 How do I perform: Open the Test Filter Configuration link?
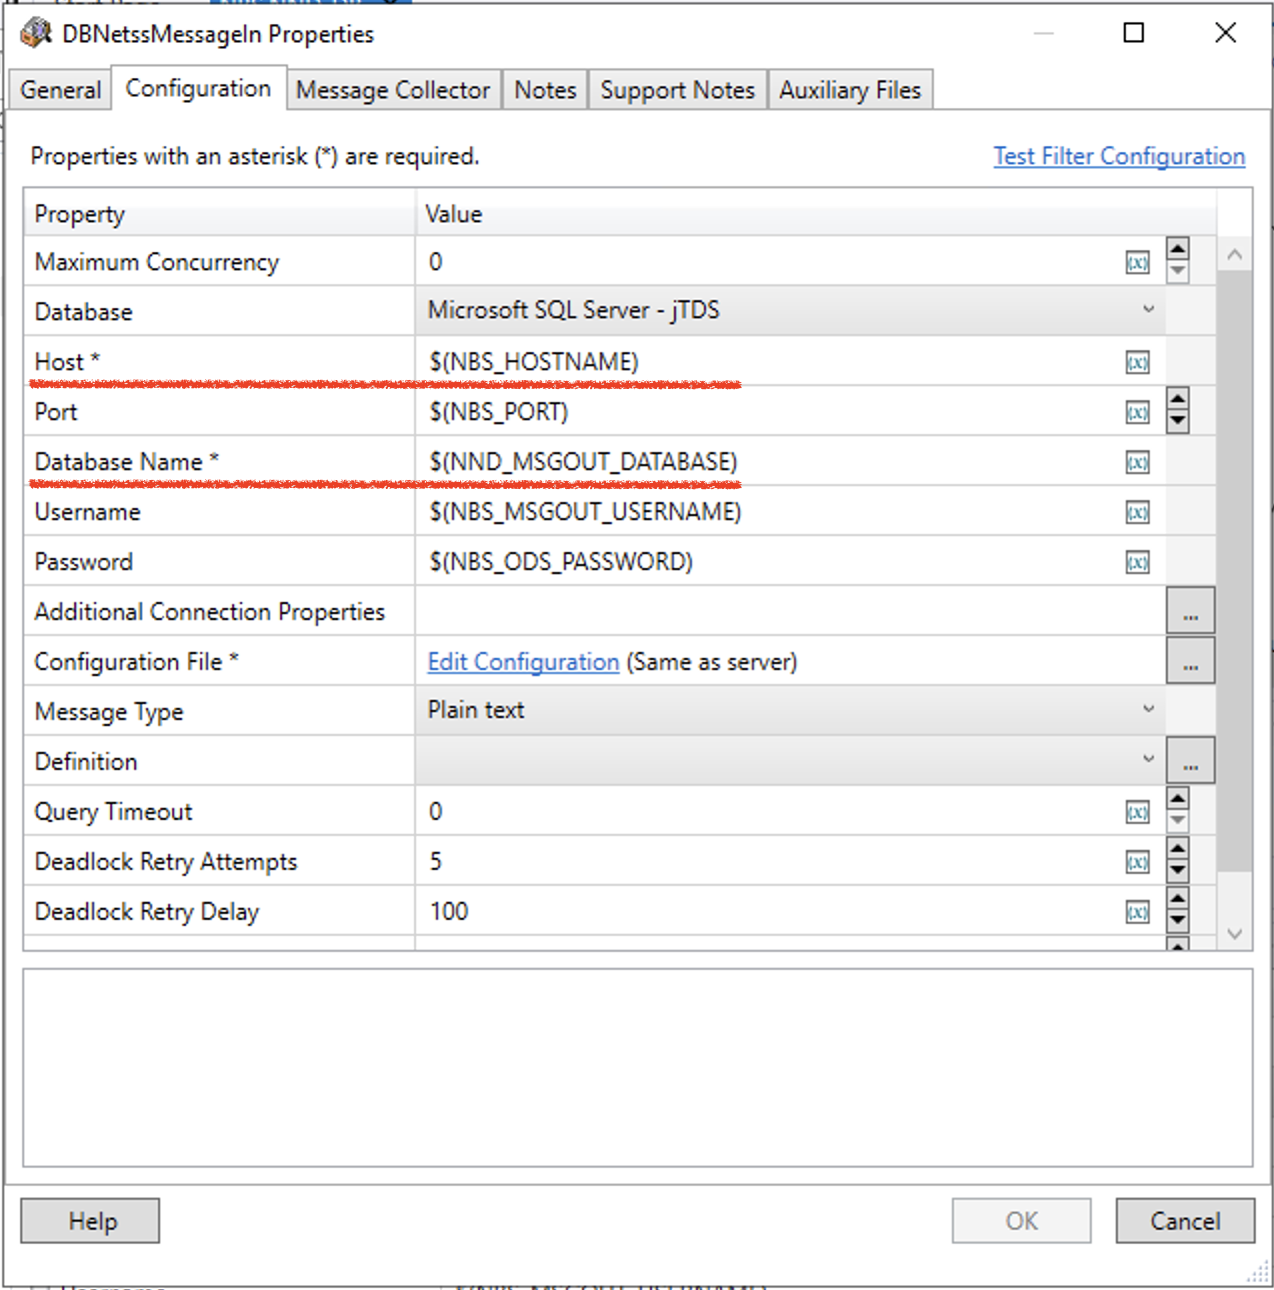point(1118,156)
